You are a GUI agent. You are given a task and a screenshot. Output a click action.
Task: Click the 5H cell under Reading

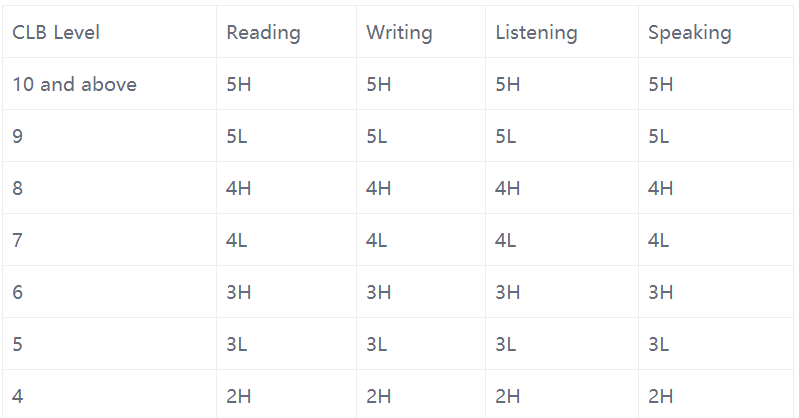(239, 85)
